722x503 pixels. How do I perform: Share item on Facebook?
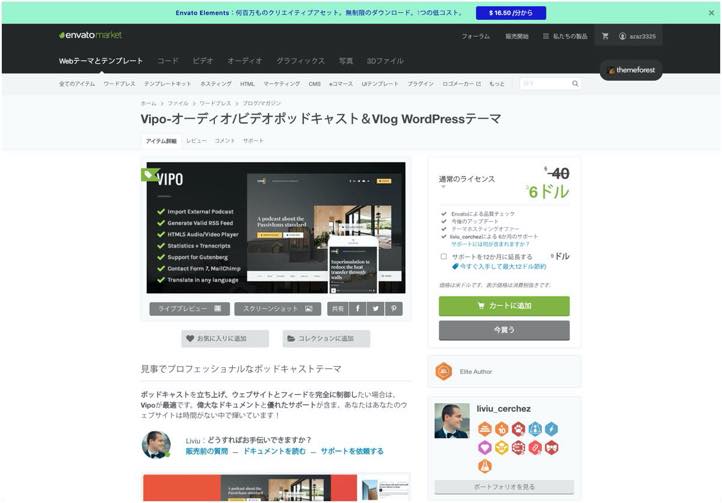(x=357, y=309)
